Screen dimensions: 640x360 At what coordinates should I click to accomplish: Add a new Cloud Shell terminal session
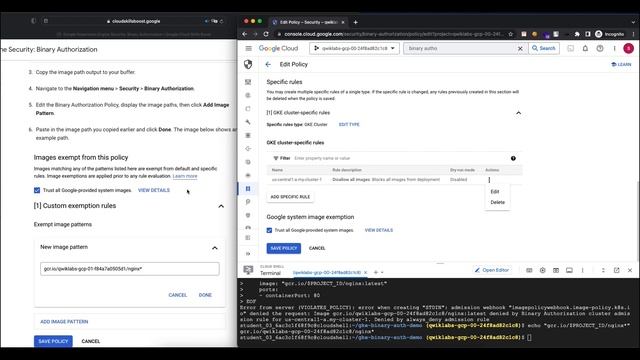[x=376, y=272]
